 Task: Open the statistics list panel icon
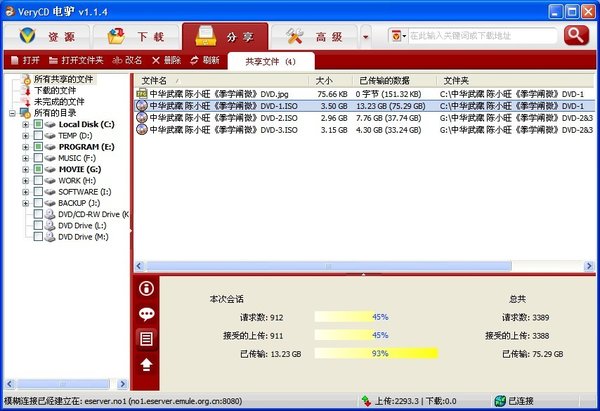coord(146,339)
